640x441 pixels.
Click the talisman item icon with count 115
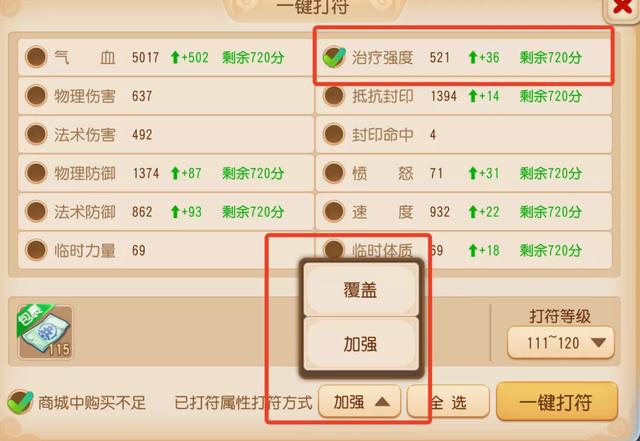point(45,332)
